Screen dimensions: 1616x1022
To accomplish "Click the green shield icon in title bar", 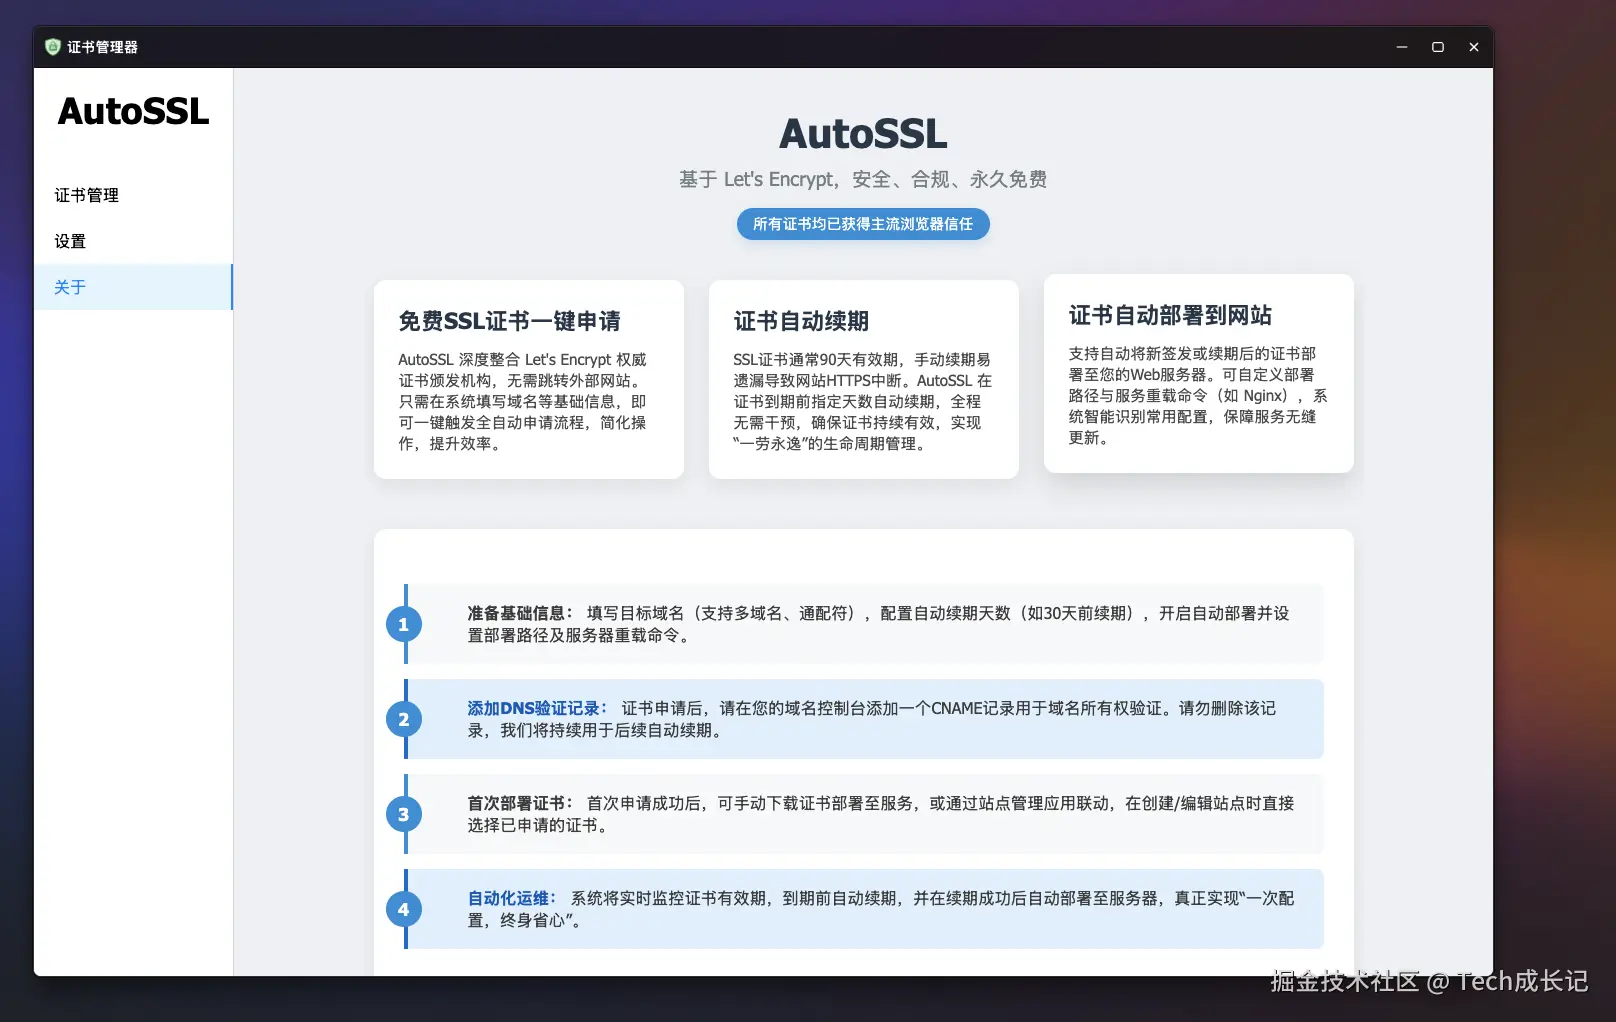I will (53, 46).
